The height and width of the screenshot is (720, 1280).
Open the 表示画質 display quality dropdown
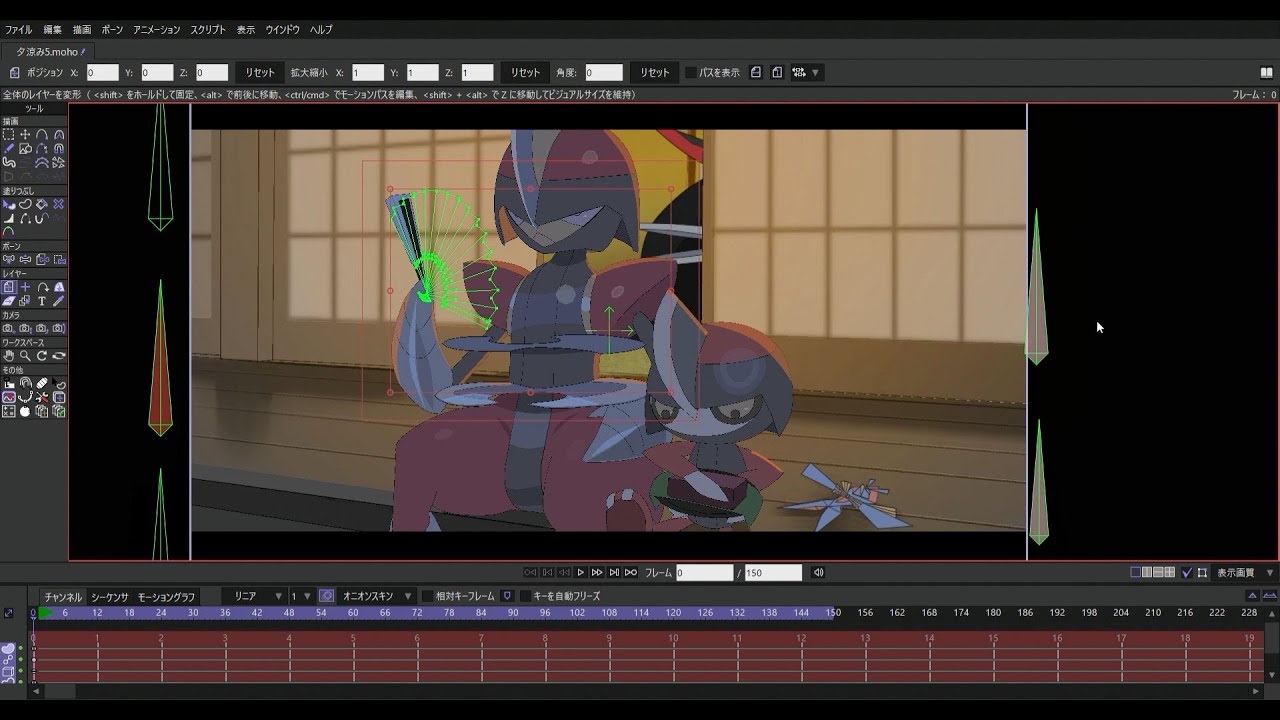[x=1242, y=573]
